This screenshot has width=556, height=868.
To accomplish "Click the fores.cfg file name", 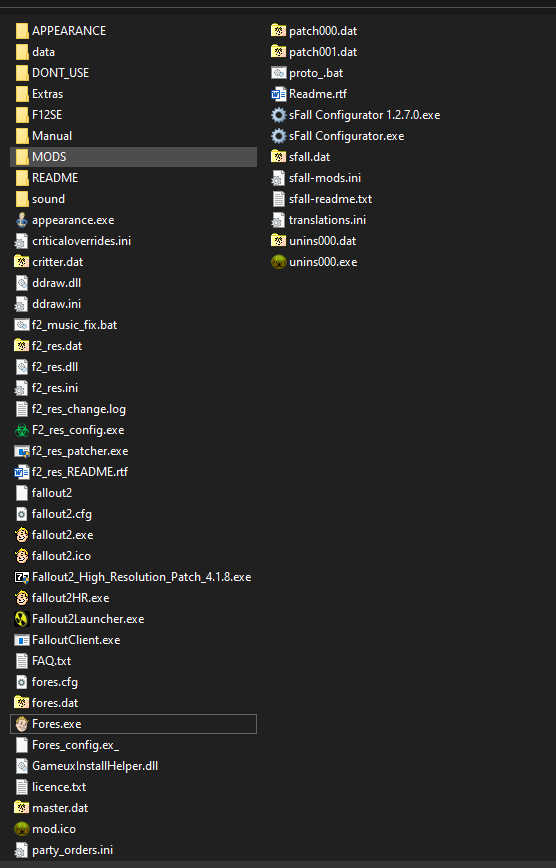I will pos(55,682).
